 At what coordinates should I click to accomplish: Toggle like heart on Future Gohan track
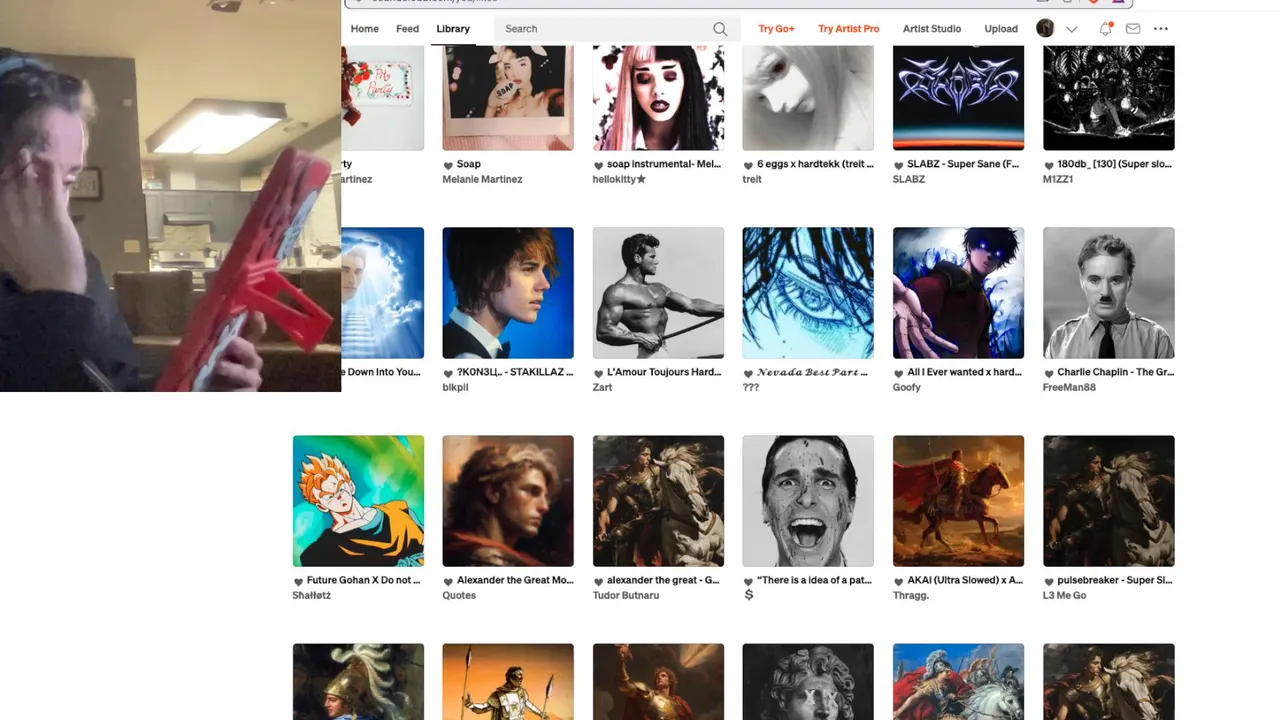298,581
